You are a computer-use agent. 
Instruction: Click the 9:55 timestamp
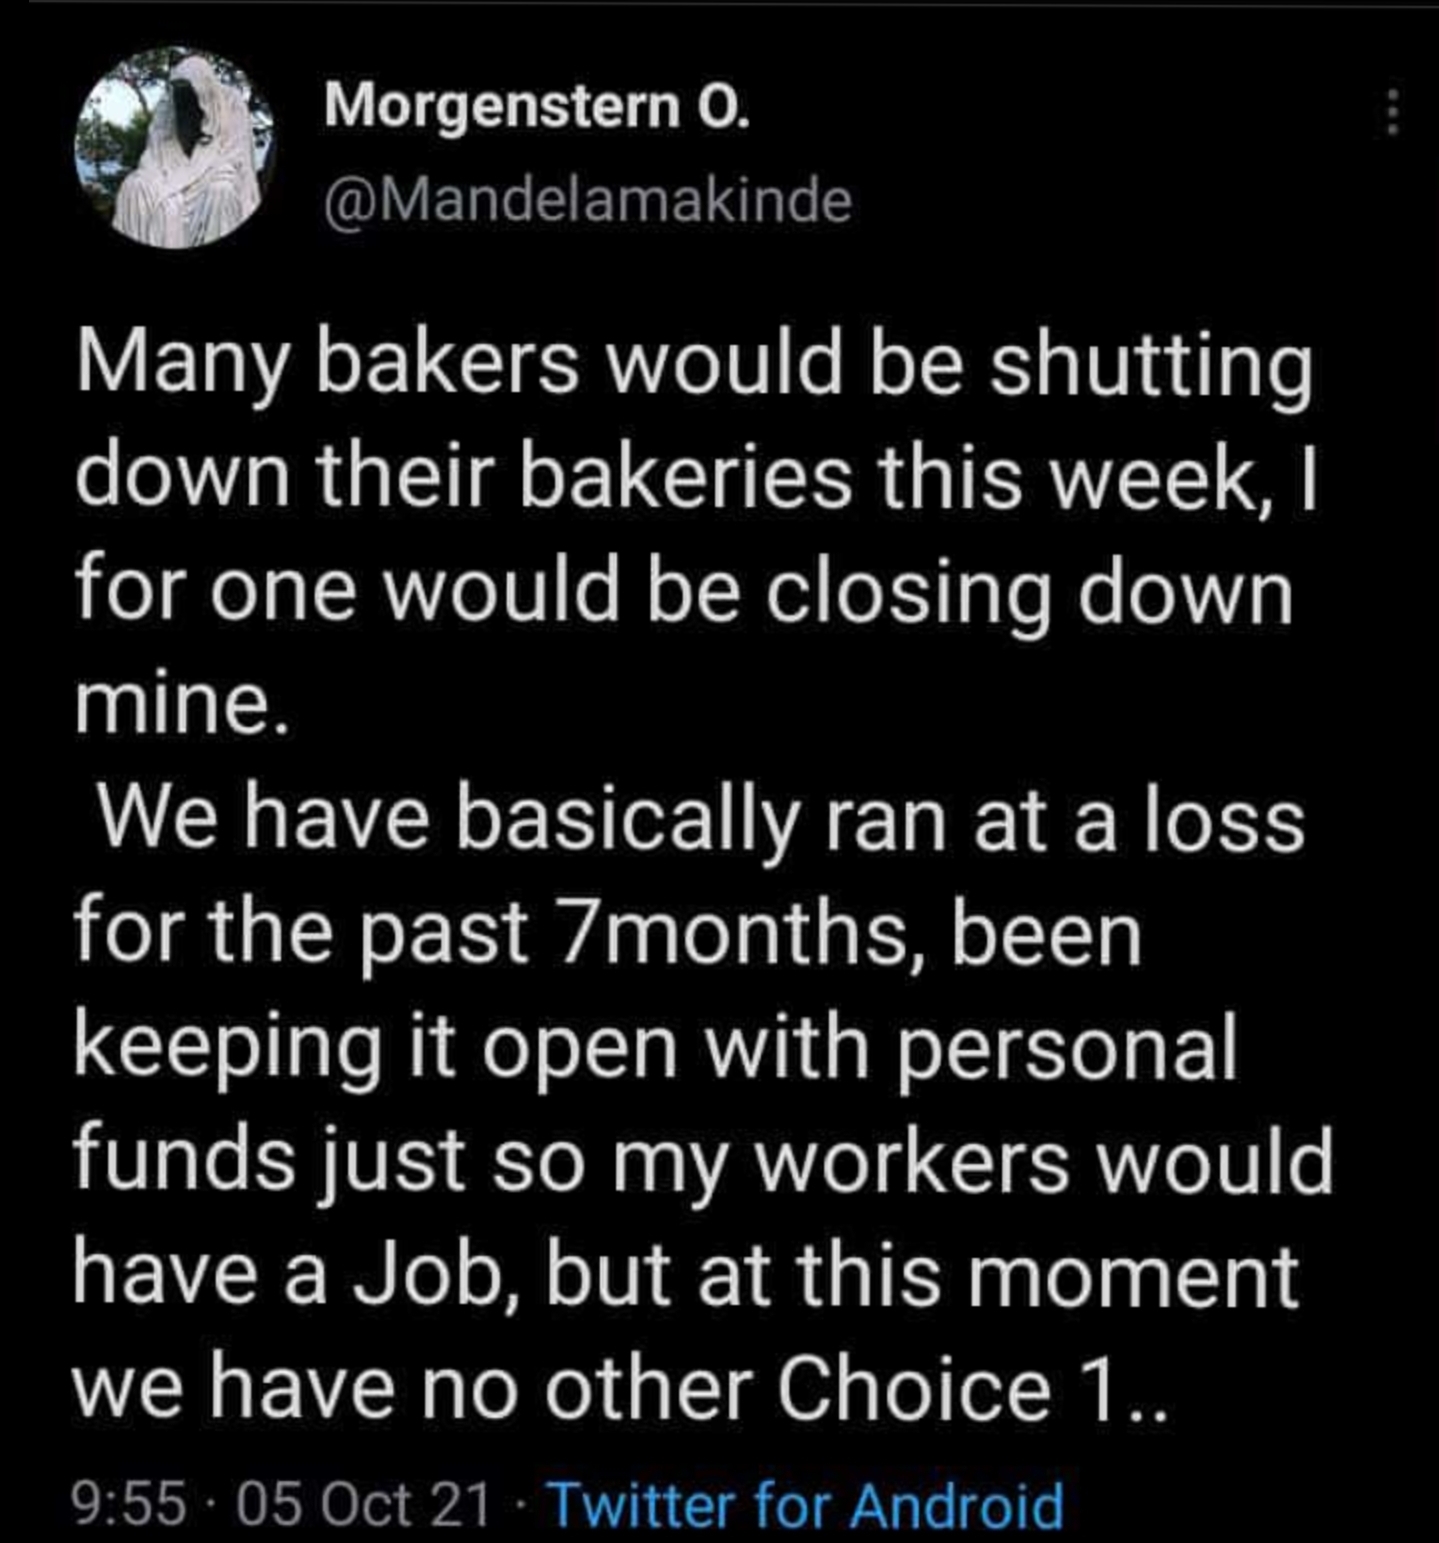pos(130,1503)
